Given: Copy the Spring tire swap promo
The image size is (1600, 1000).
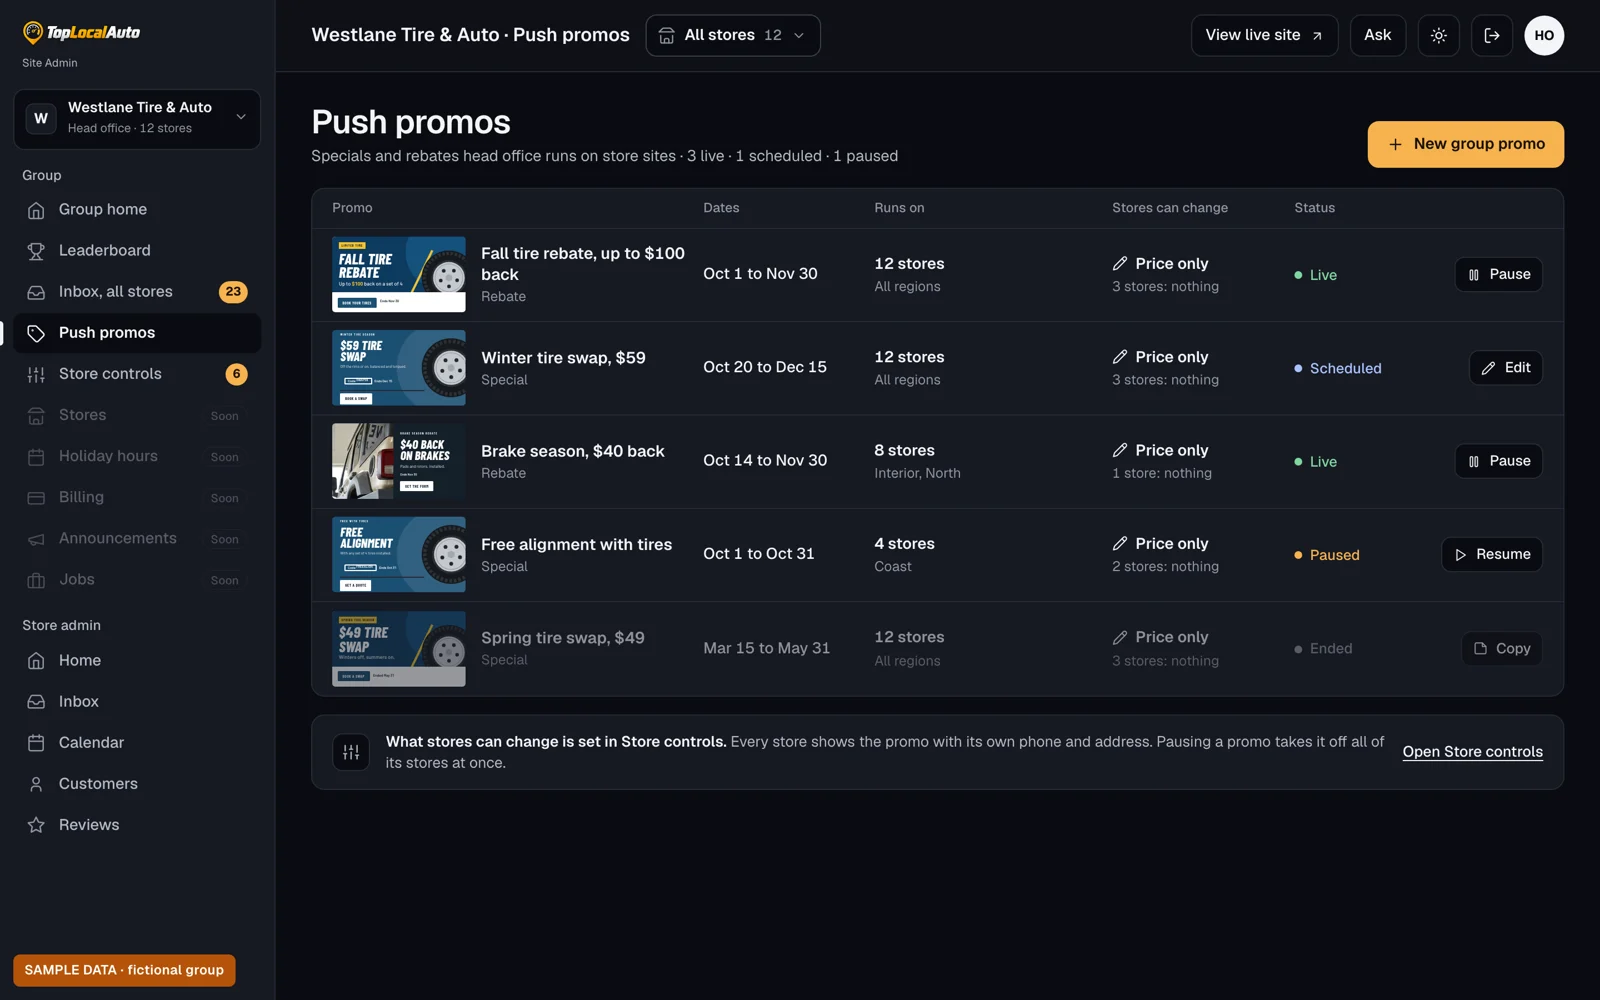Looking at the screenshot, I should point(1502,648).
